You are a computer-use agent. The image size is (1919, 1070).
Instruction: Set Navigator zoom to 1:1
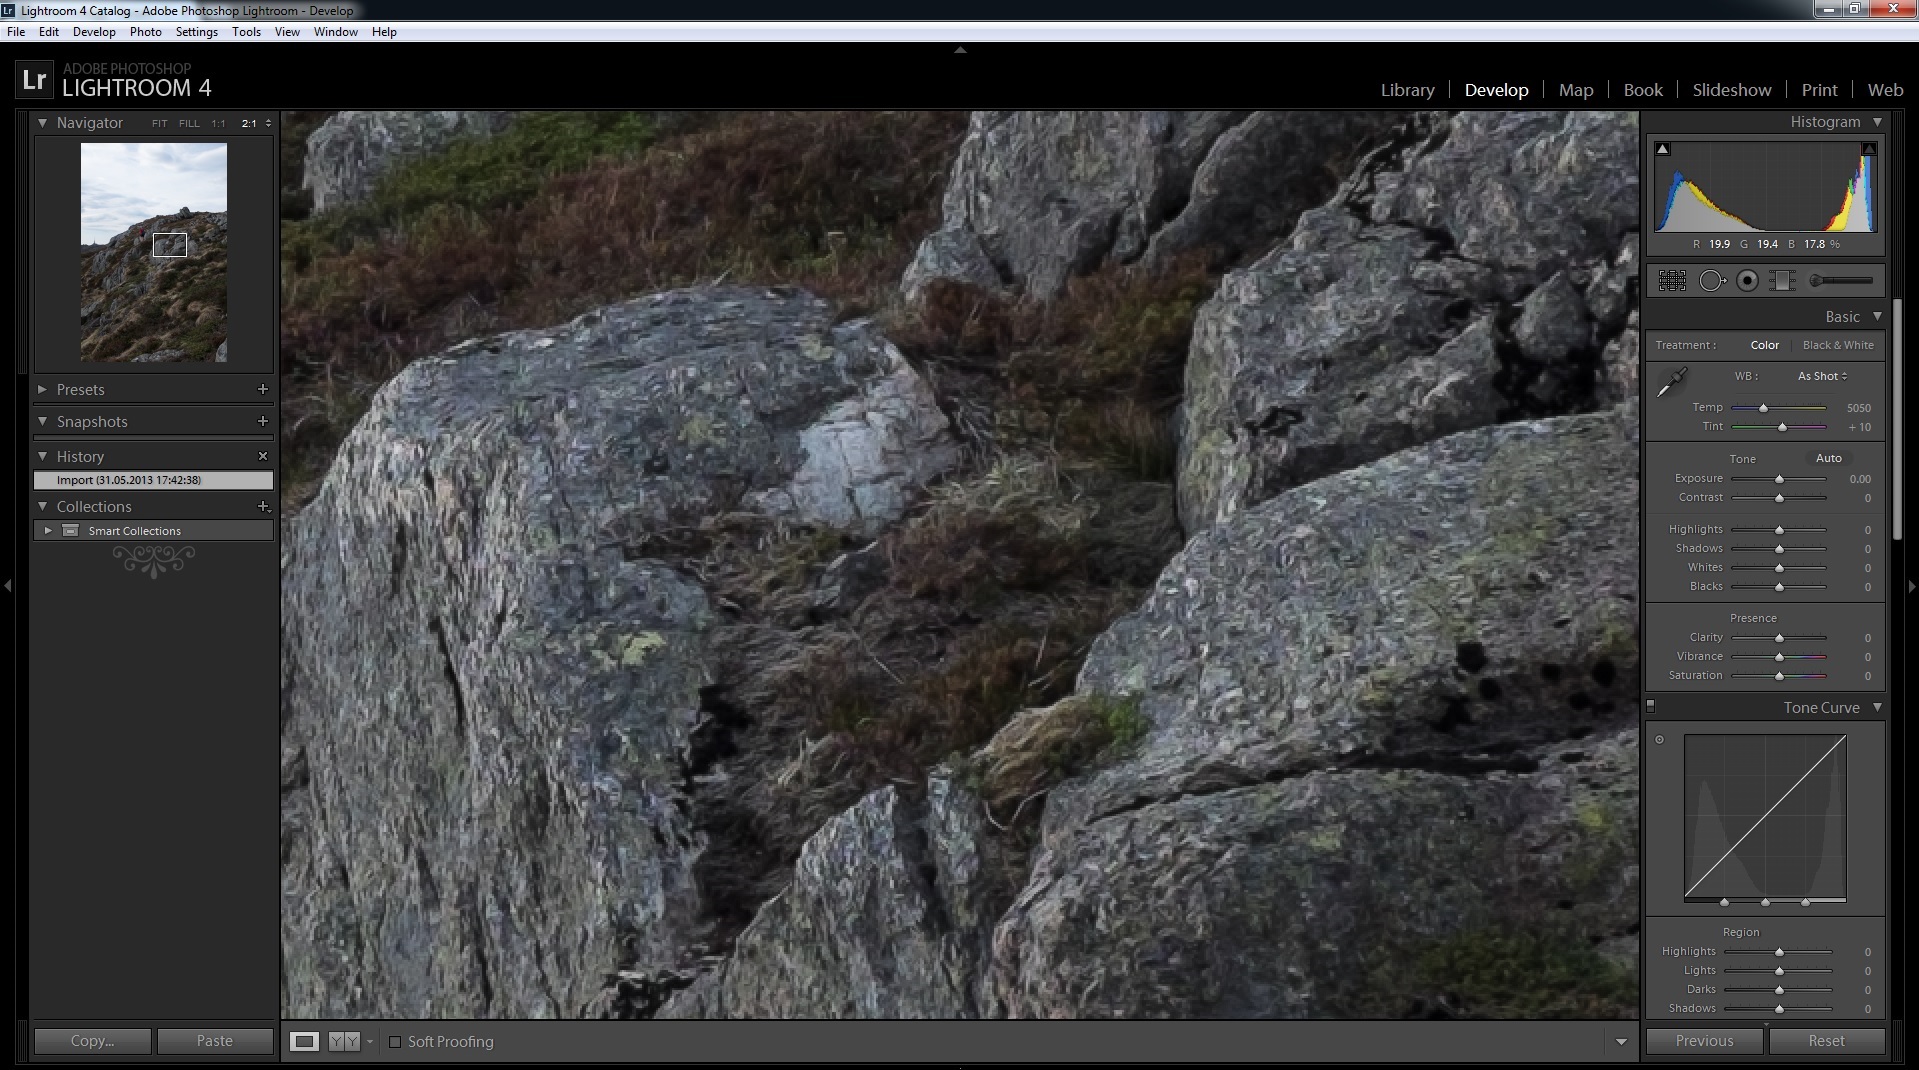pyautogui.click(x=218, y=124)
